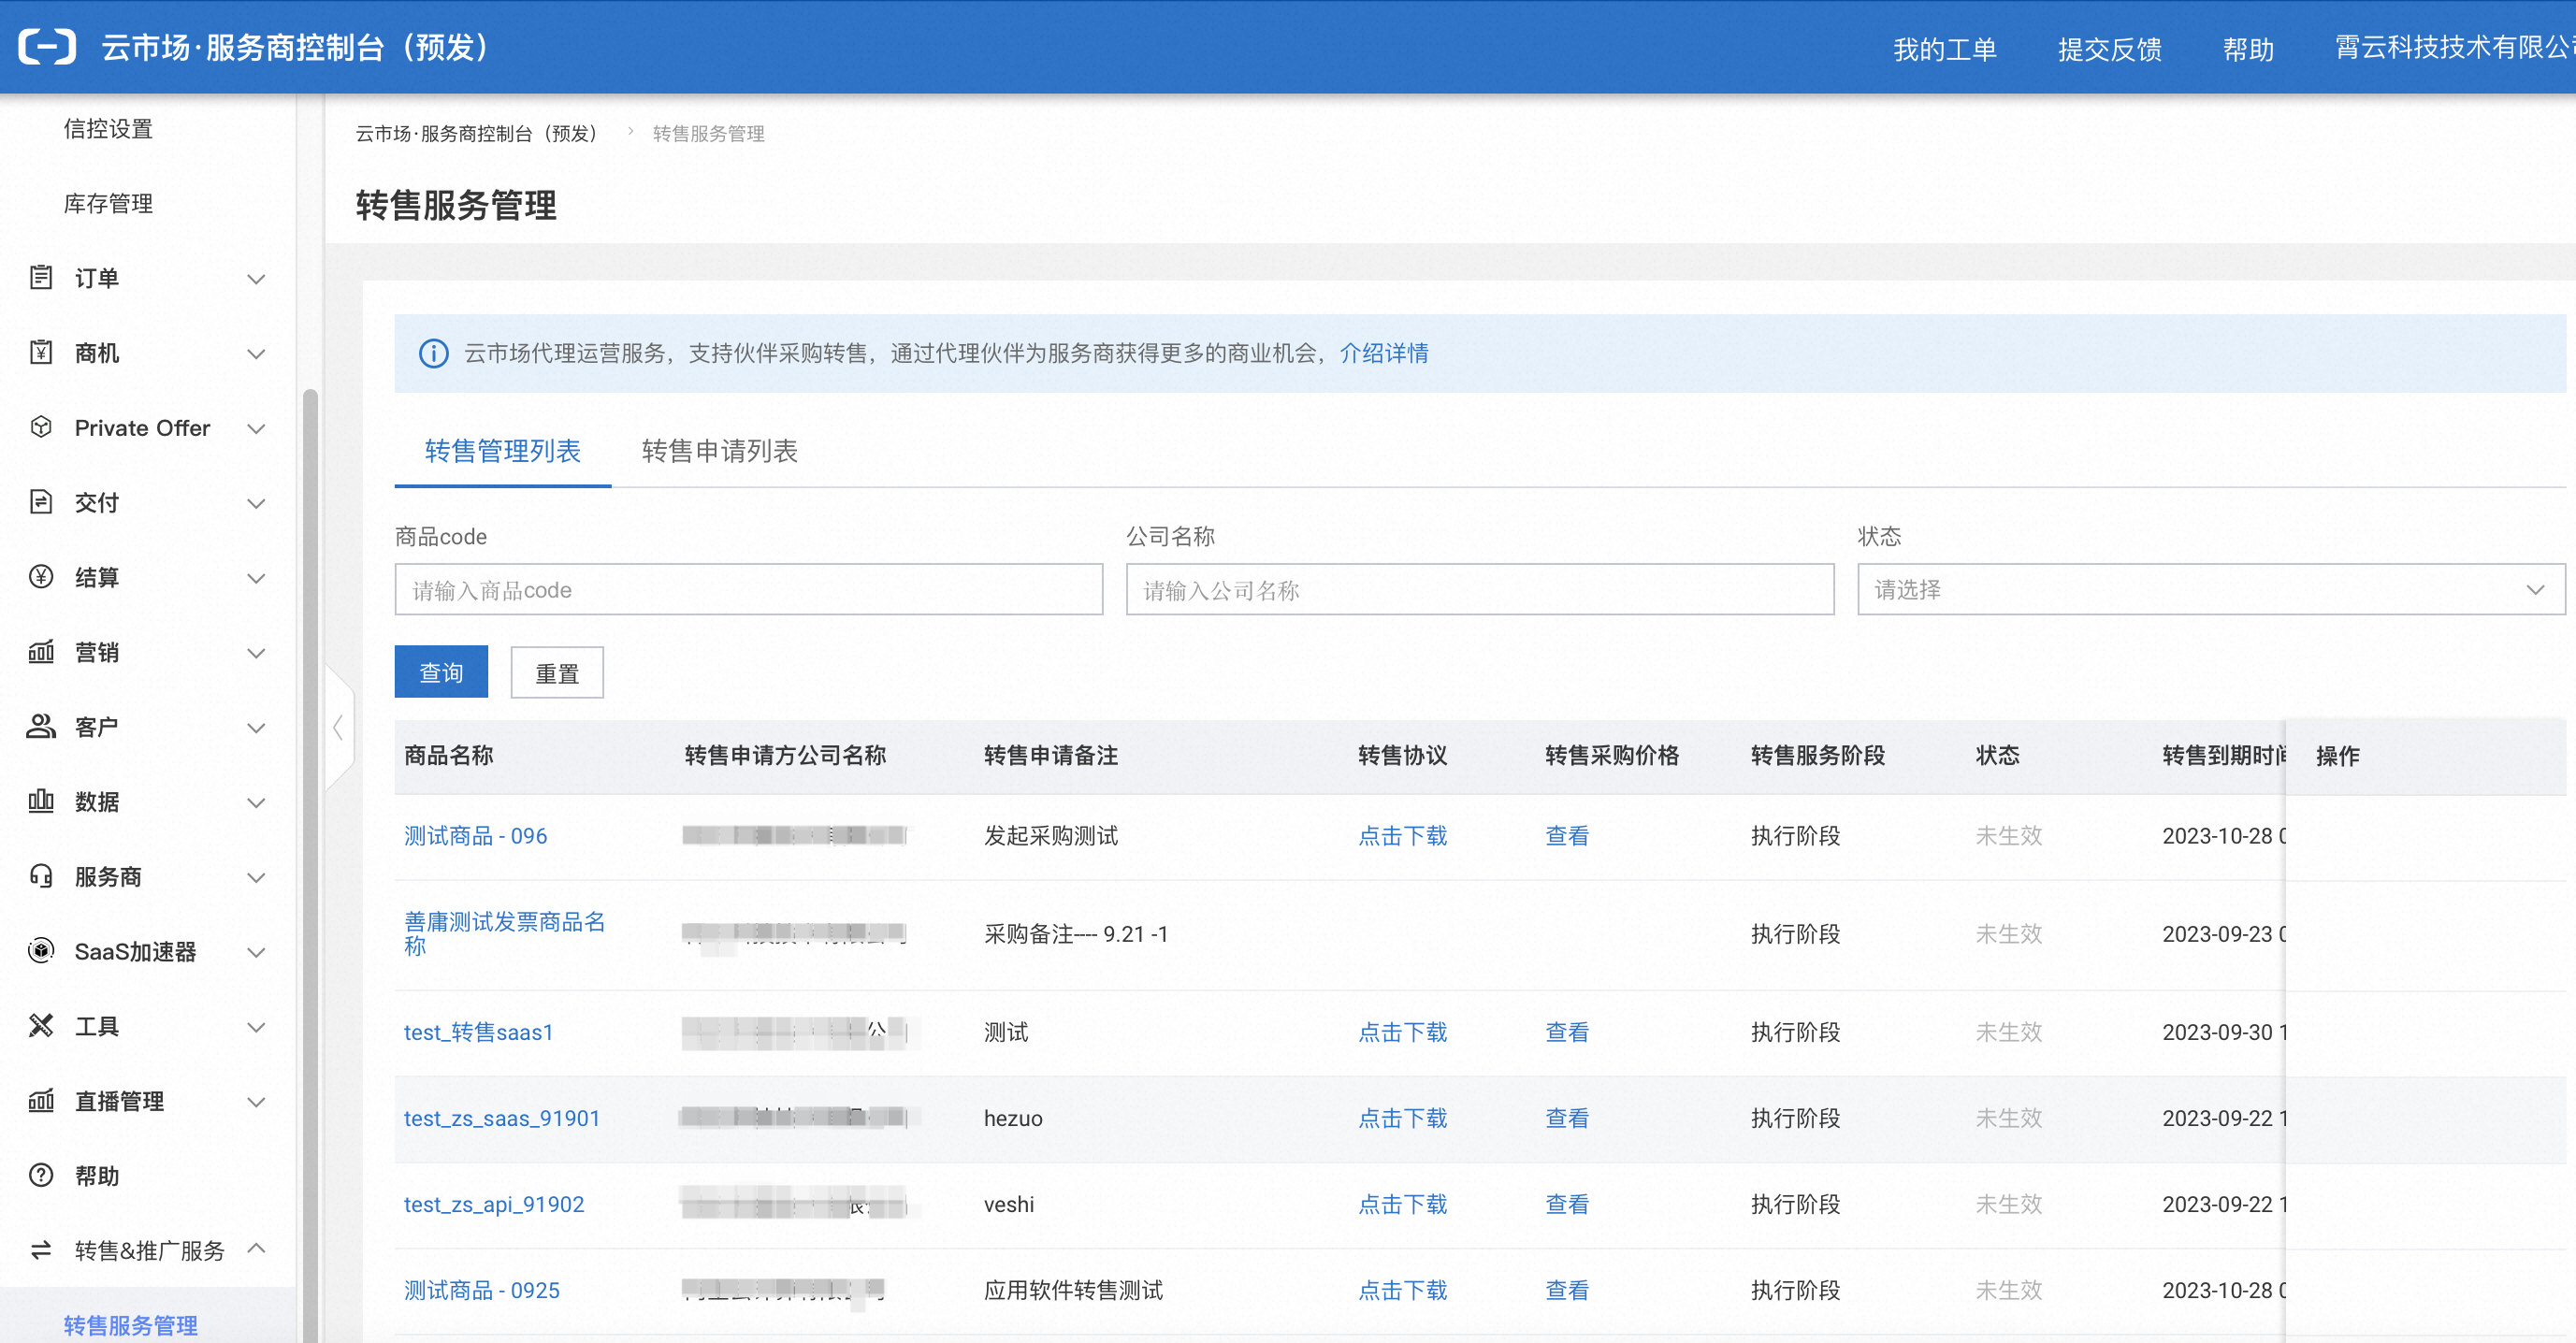Viewport: 2576px width, 1343px height.
Task: Click the hezuo remark cell
Action: click(1013, 1118)
